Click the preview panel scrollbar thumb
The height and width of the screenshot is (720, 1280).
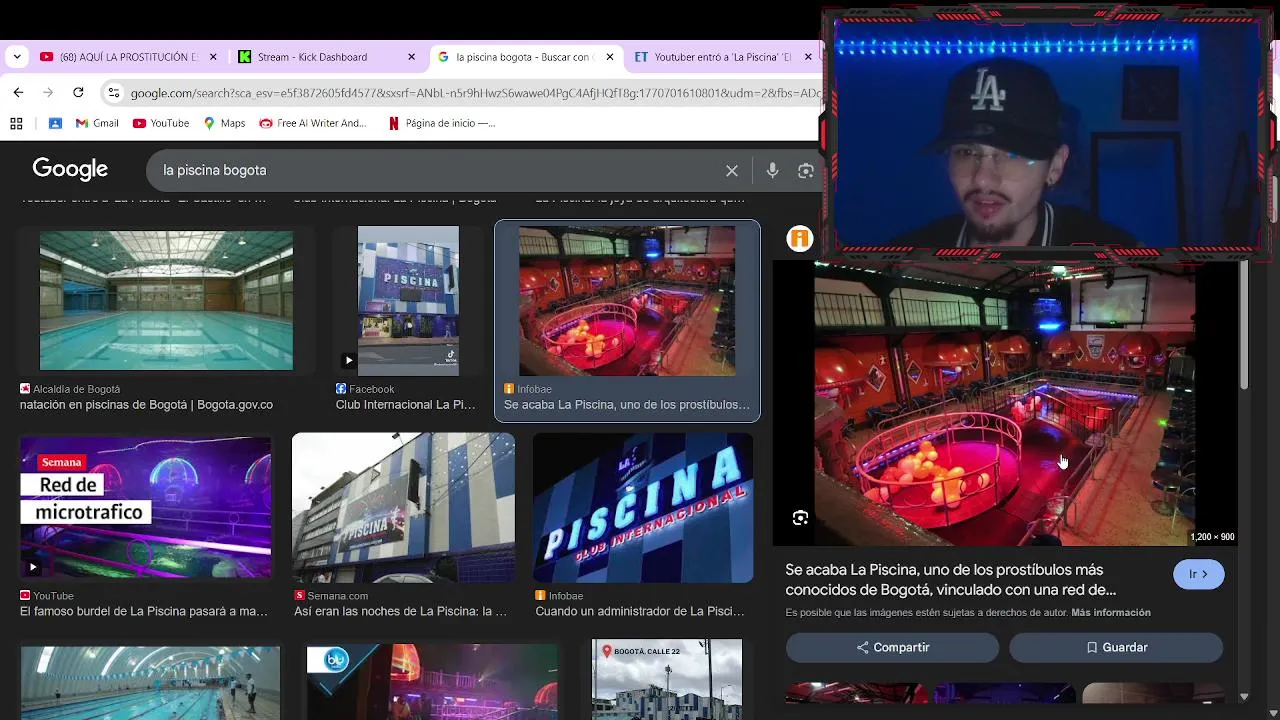pos(1244,325)
